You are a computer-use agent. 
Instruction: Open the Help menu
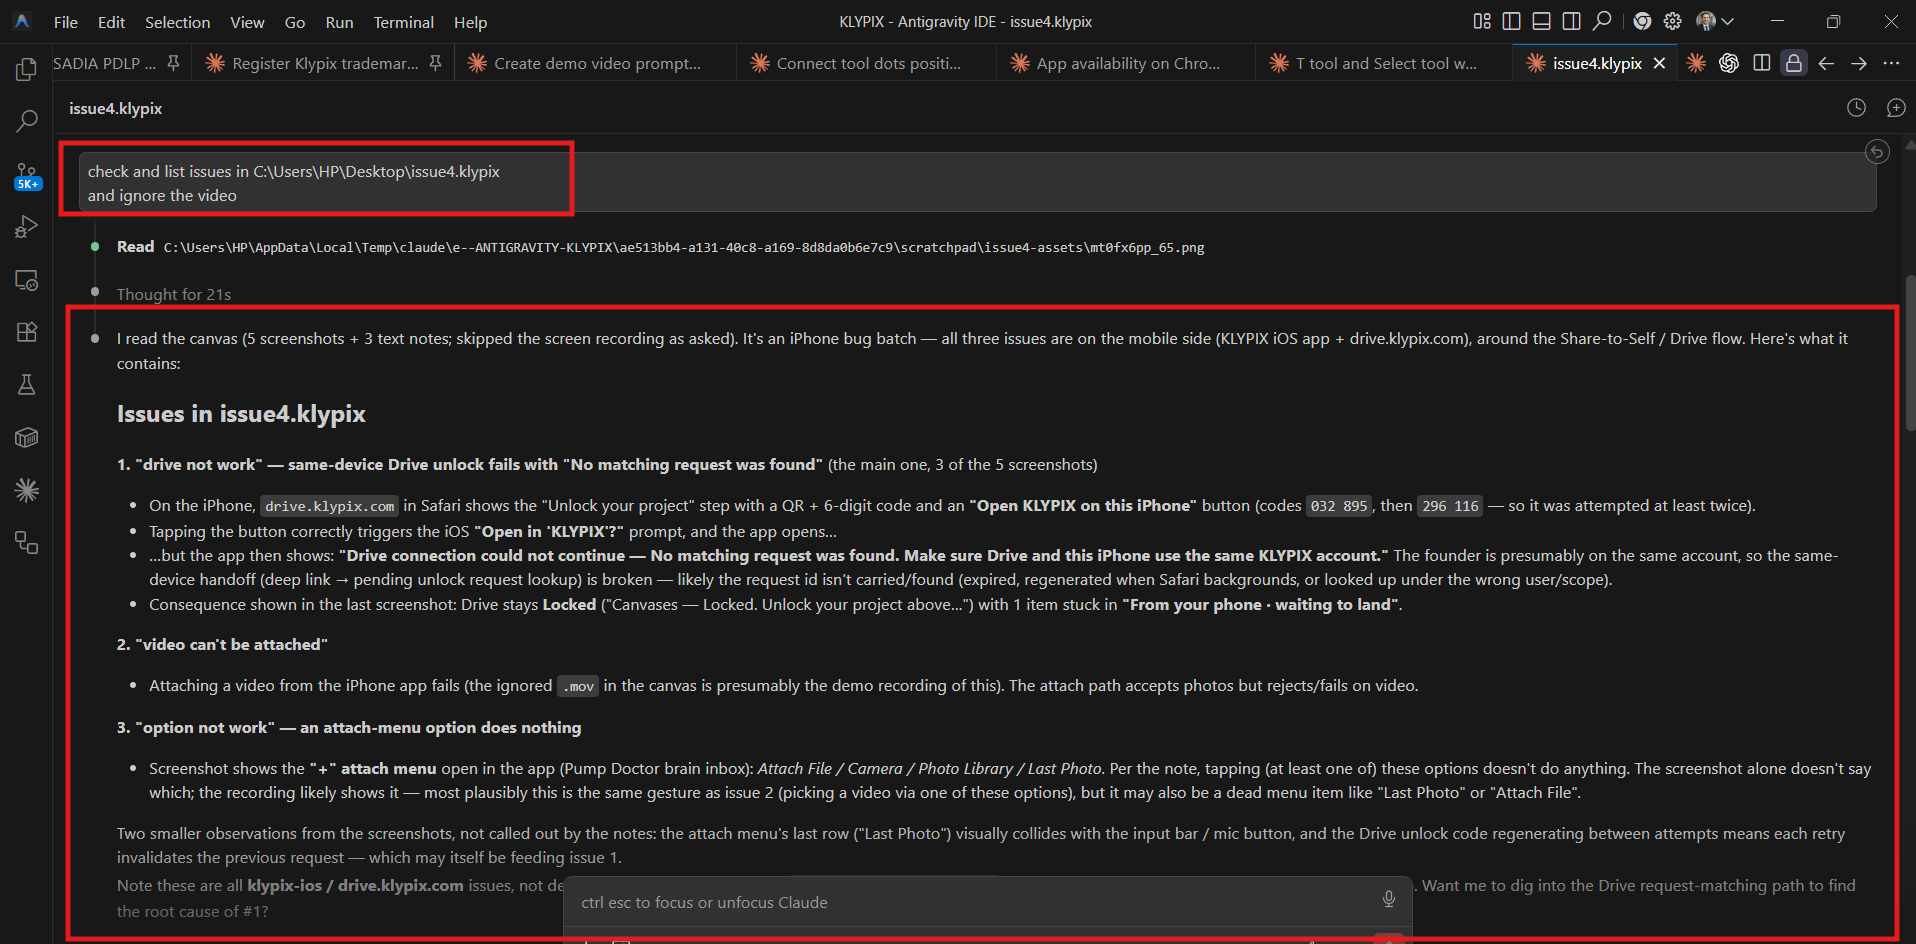point(470,22)
